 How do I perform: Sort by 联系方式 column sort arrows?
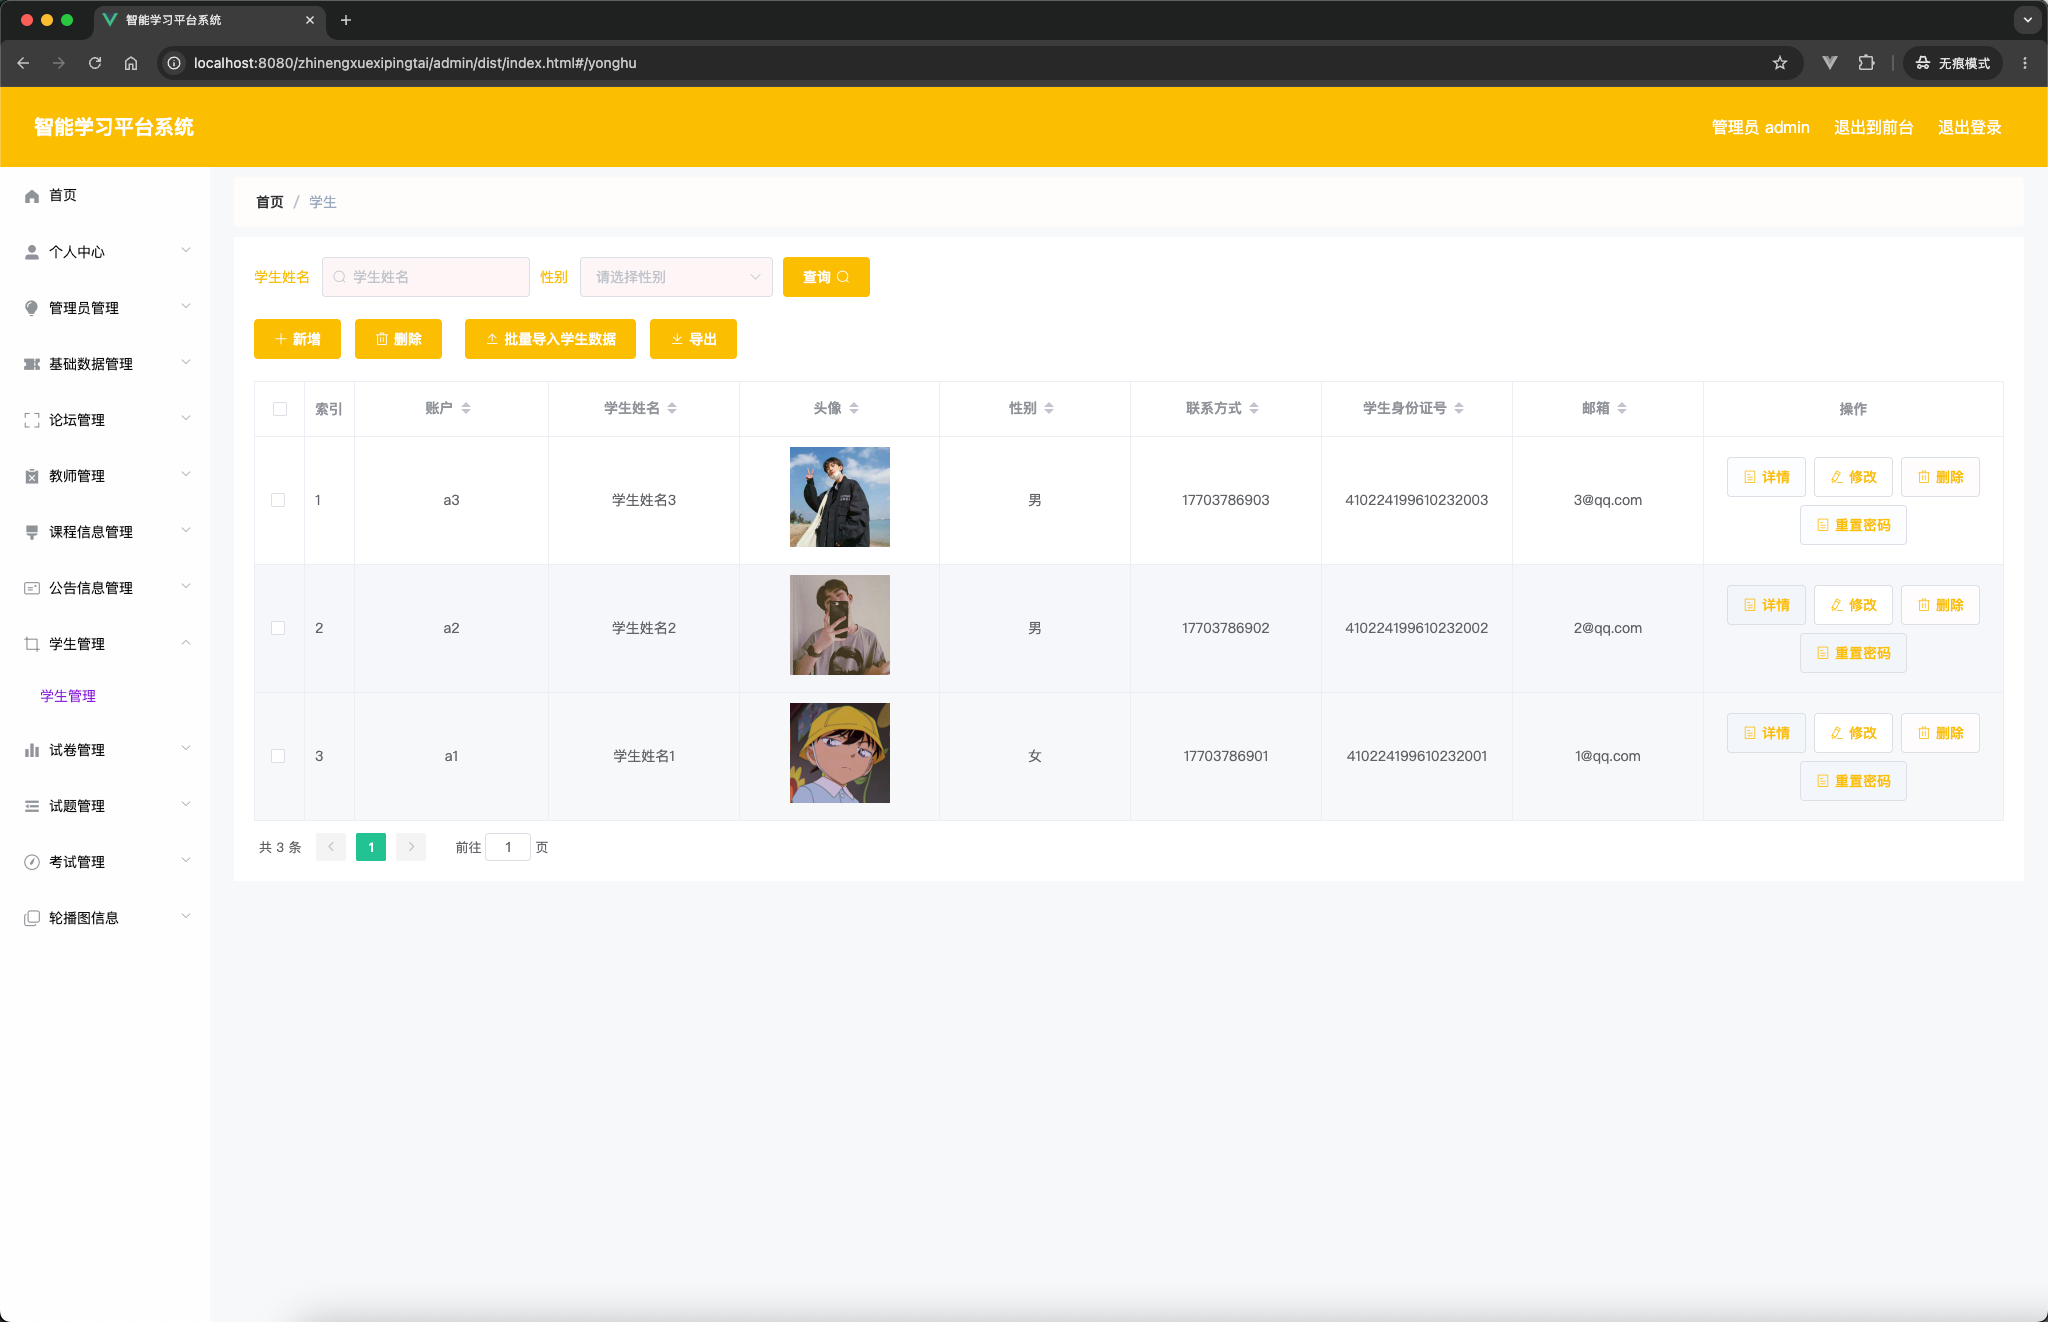click(x=1254, y=408)
